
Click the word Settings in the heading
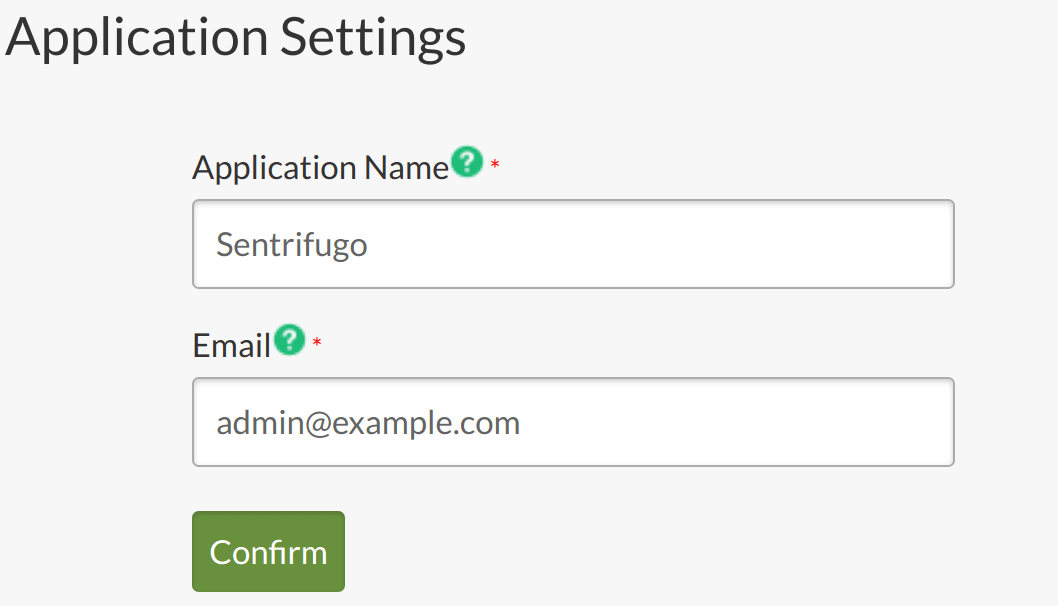click(372, 36)
